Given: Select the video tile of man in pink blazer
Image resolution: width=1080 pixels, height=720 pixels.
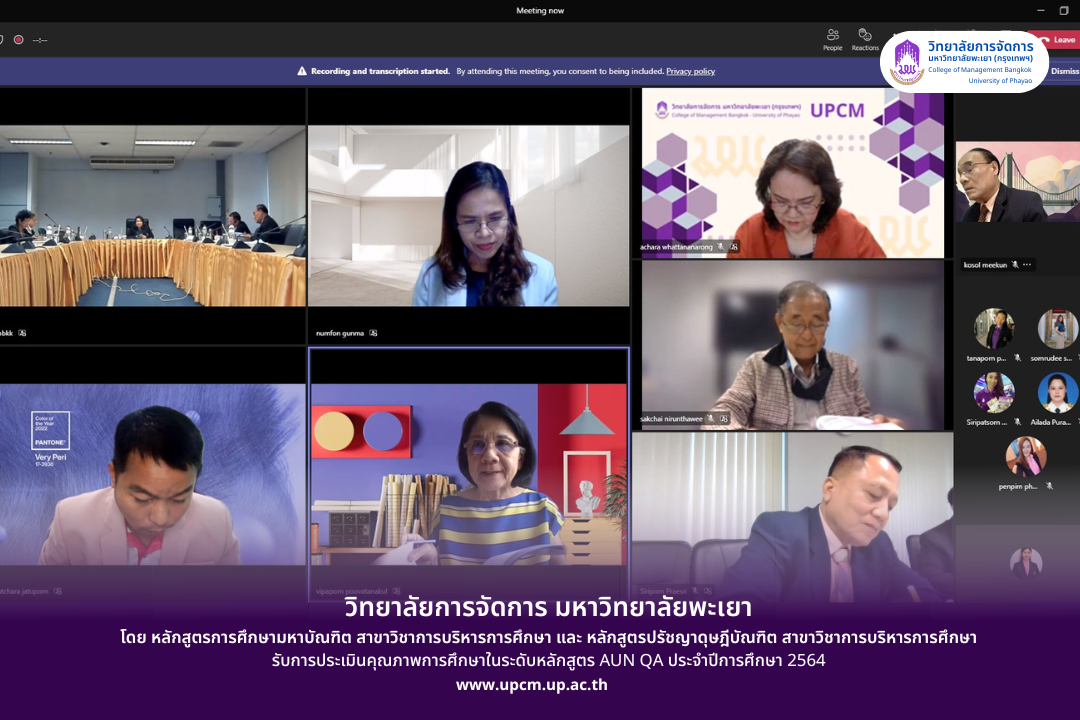Looking at the screenshot, I should pos(152,474).
